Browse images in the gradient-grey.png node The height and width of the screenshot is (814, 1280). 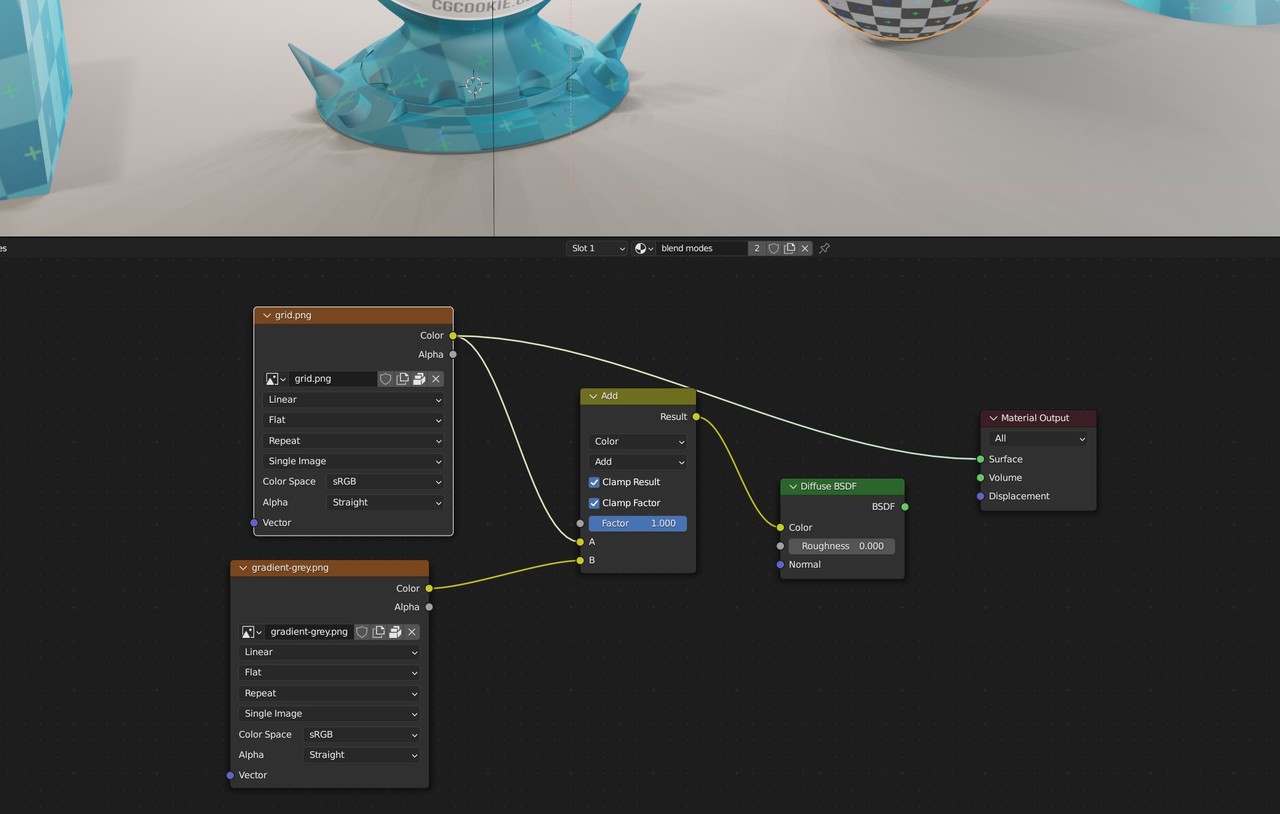coord(251,632)
